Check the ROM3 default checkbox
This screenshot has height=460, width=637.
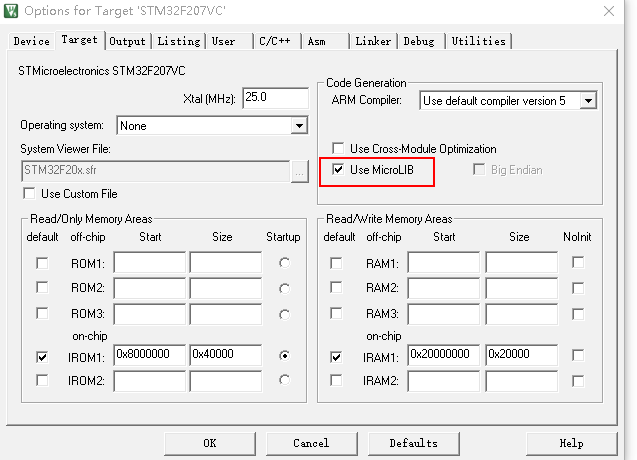(x=42, y=313)
